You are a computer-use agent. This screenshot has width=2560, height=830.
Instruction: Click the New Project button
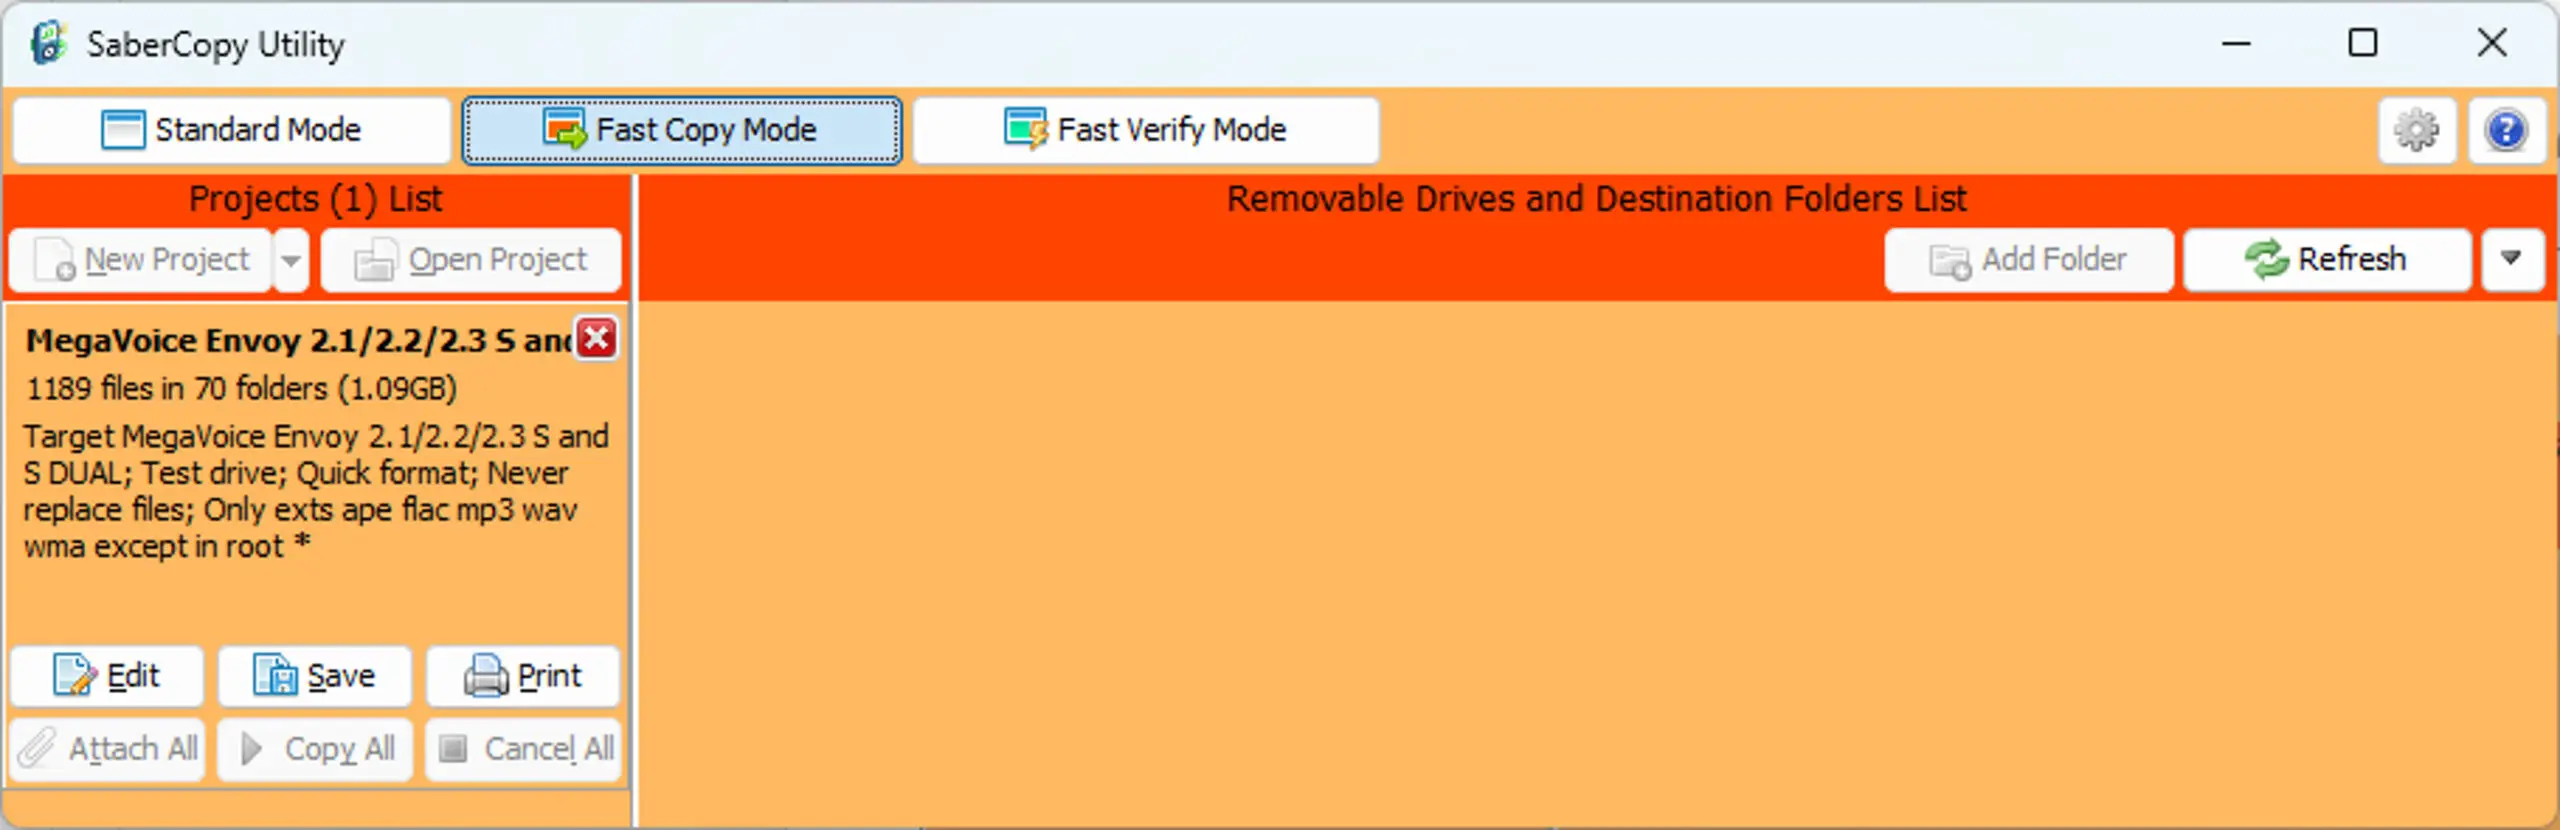click(140, 260)
